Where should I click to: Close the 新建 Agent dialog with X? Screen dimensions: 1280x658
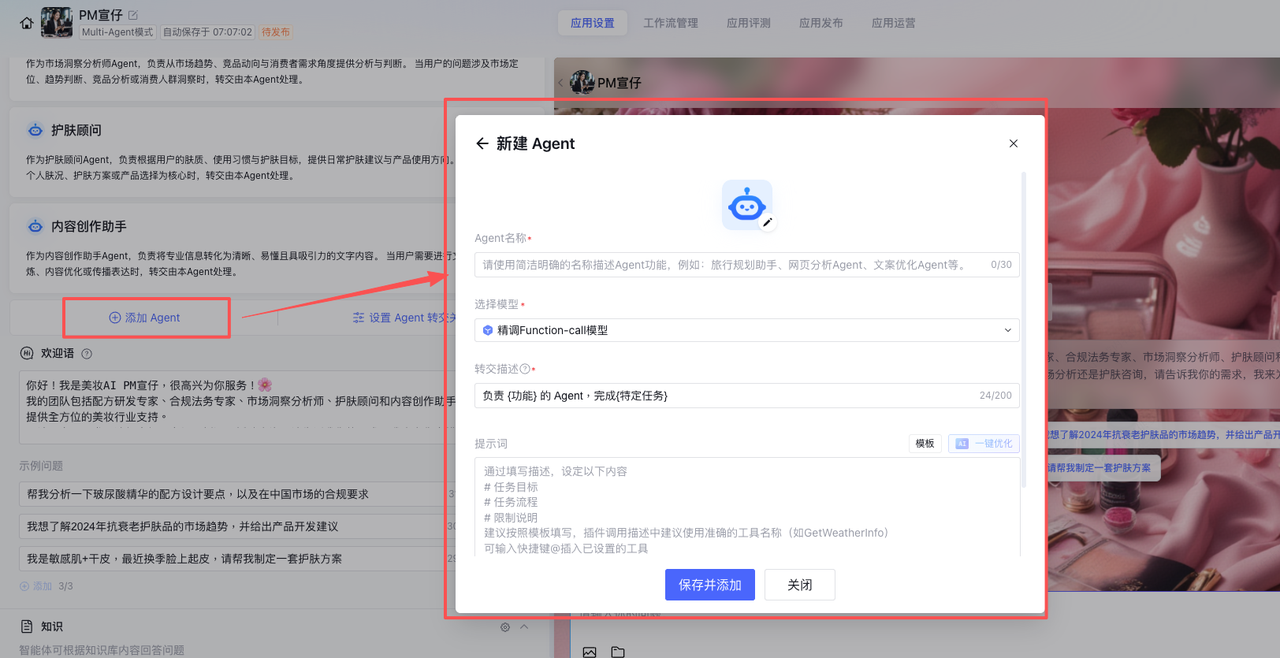tap(1013, 144)
